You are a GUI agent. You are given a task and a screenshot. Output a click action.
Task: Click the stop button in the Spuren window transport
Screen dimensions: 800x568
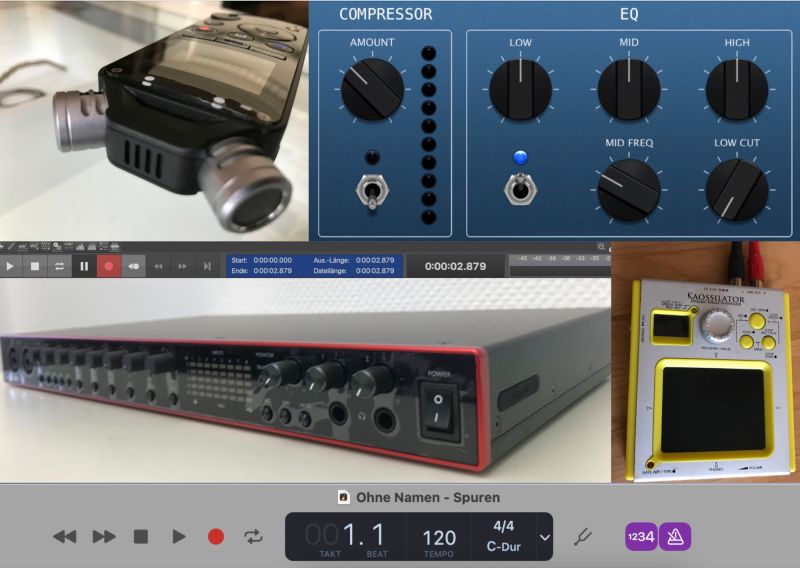point(141,537)
